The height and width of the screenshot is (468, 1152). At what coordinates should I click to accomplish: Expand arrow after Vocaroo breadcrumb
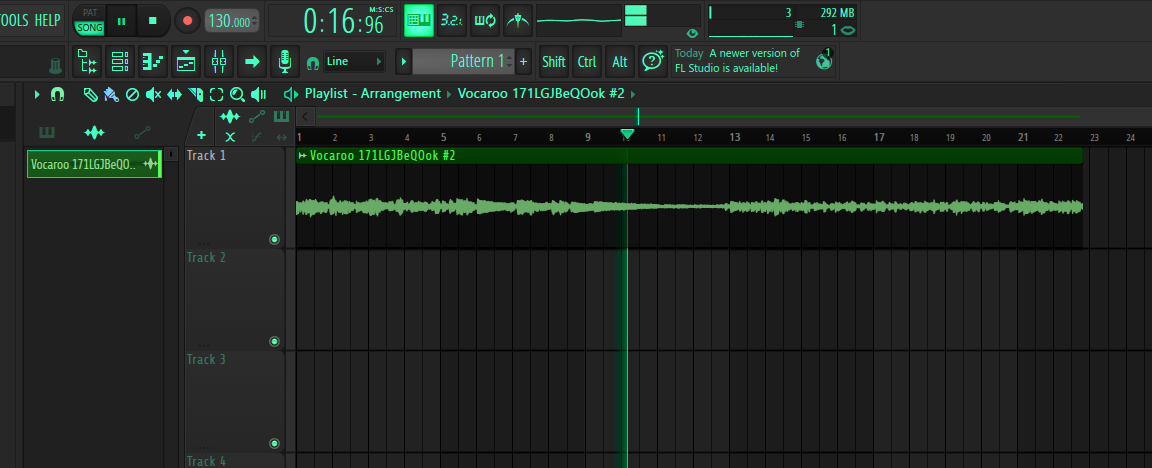point(633,94)
